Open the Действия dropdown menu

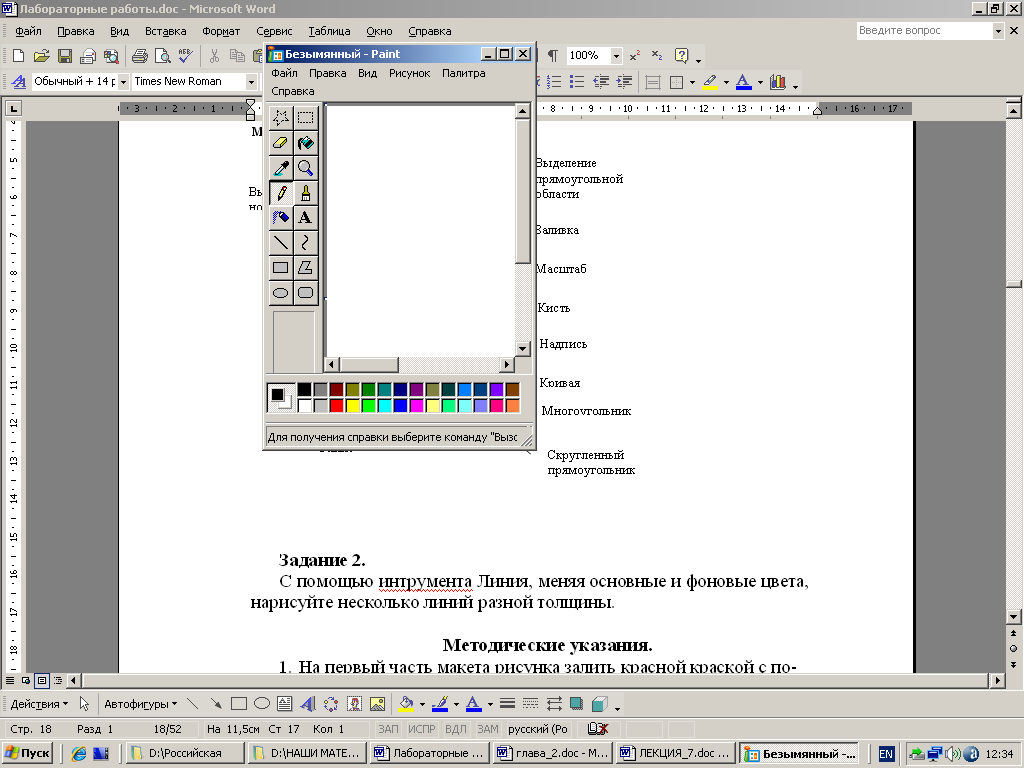pyautogui.click(x=39, y=704)
